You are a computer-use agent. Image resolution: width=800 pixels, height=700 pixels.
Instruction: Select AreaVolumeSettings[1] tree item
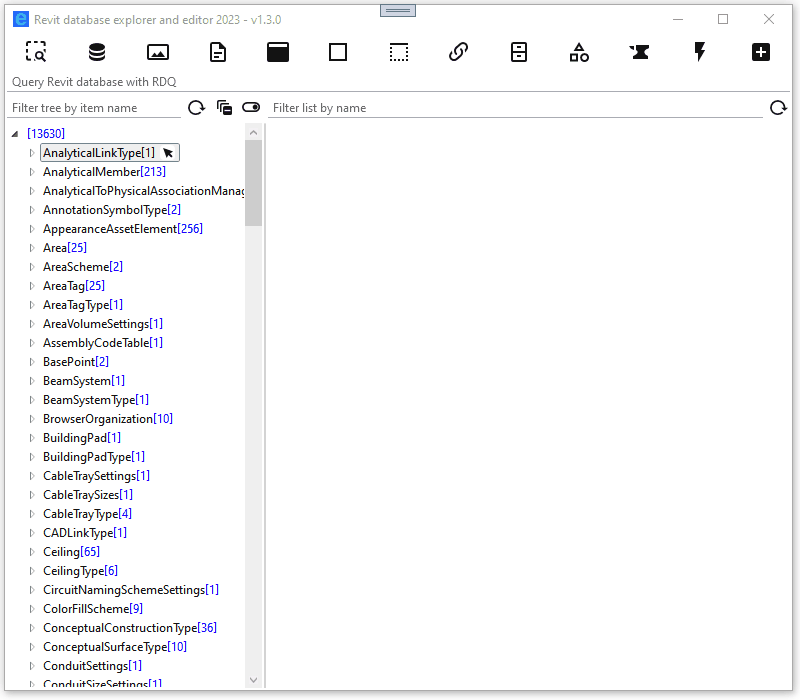point(103,323)
